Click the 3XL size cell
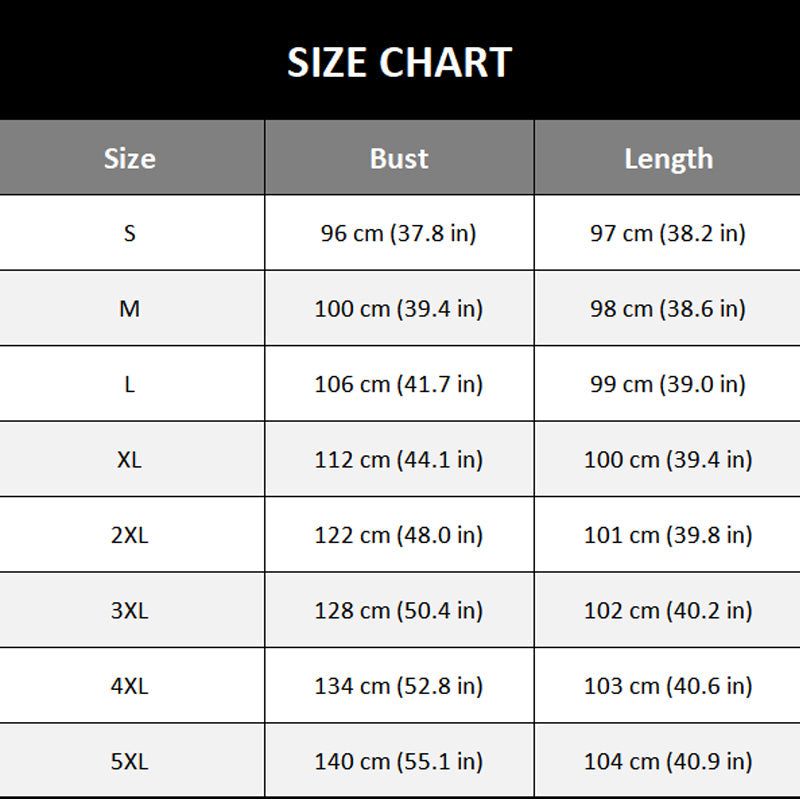The image size is (800, 800). point(130,610)
